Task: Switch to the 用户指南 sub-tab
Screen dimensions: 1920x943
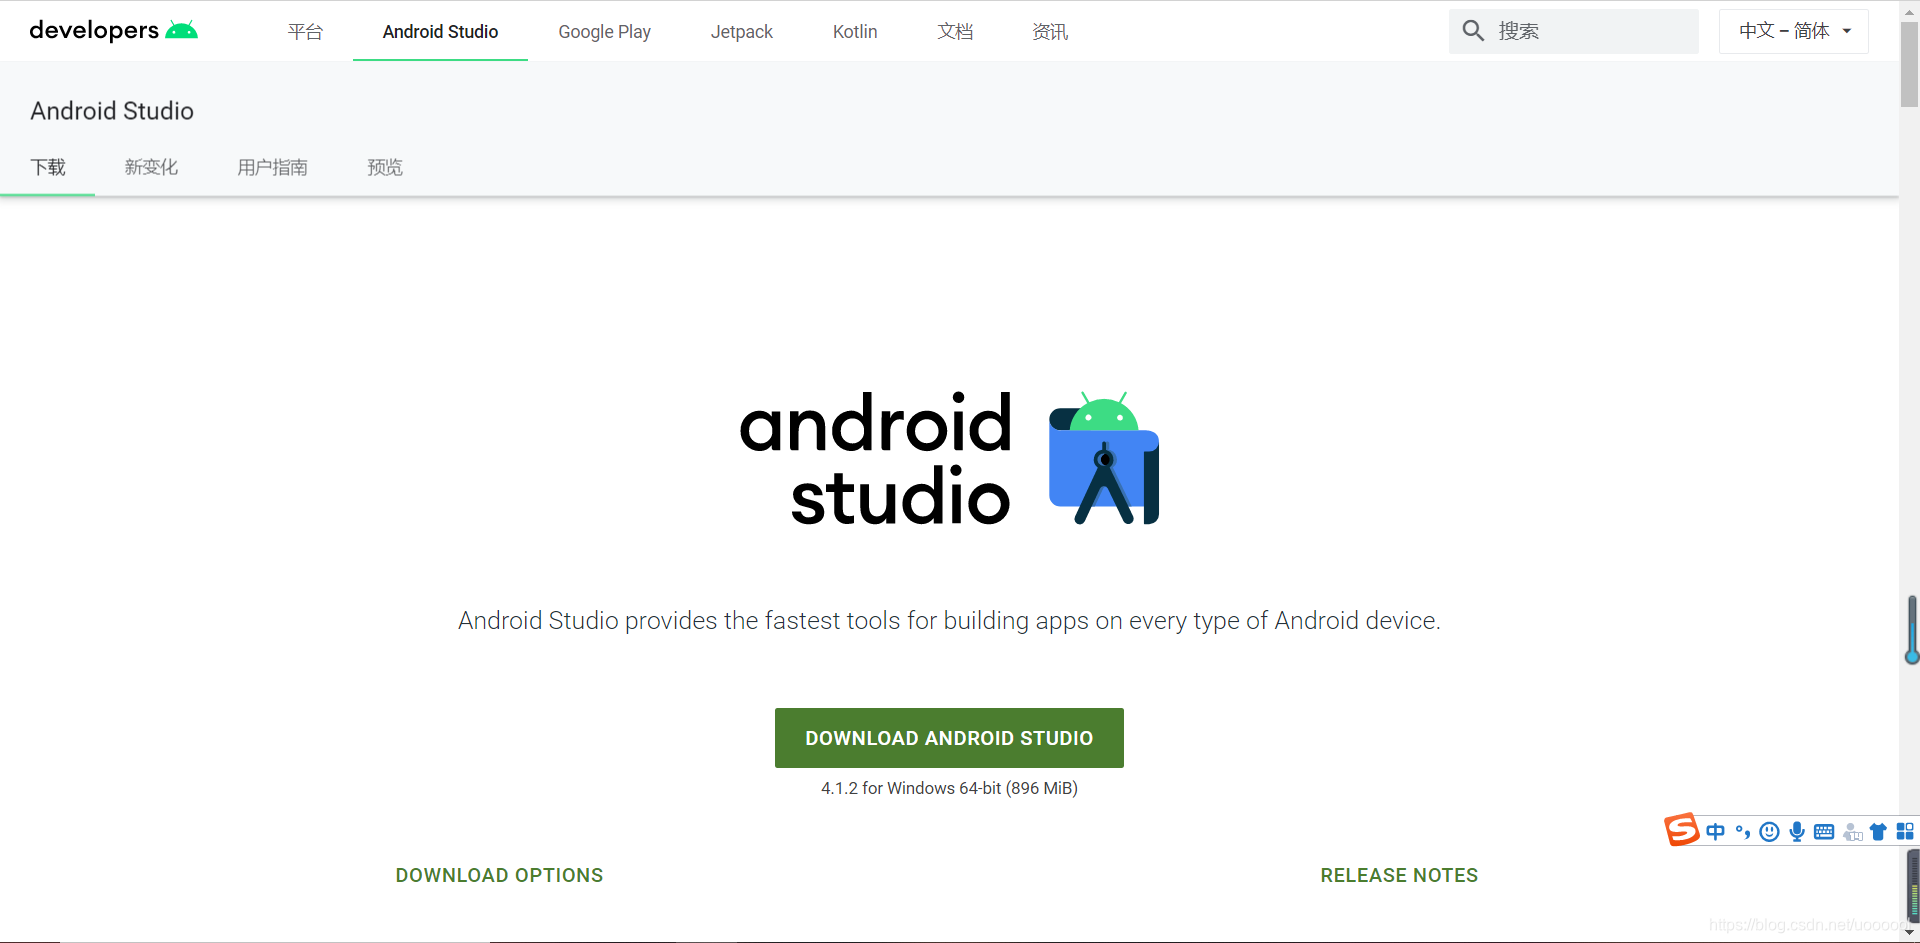Action: [272, 167]
